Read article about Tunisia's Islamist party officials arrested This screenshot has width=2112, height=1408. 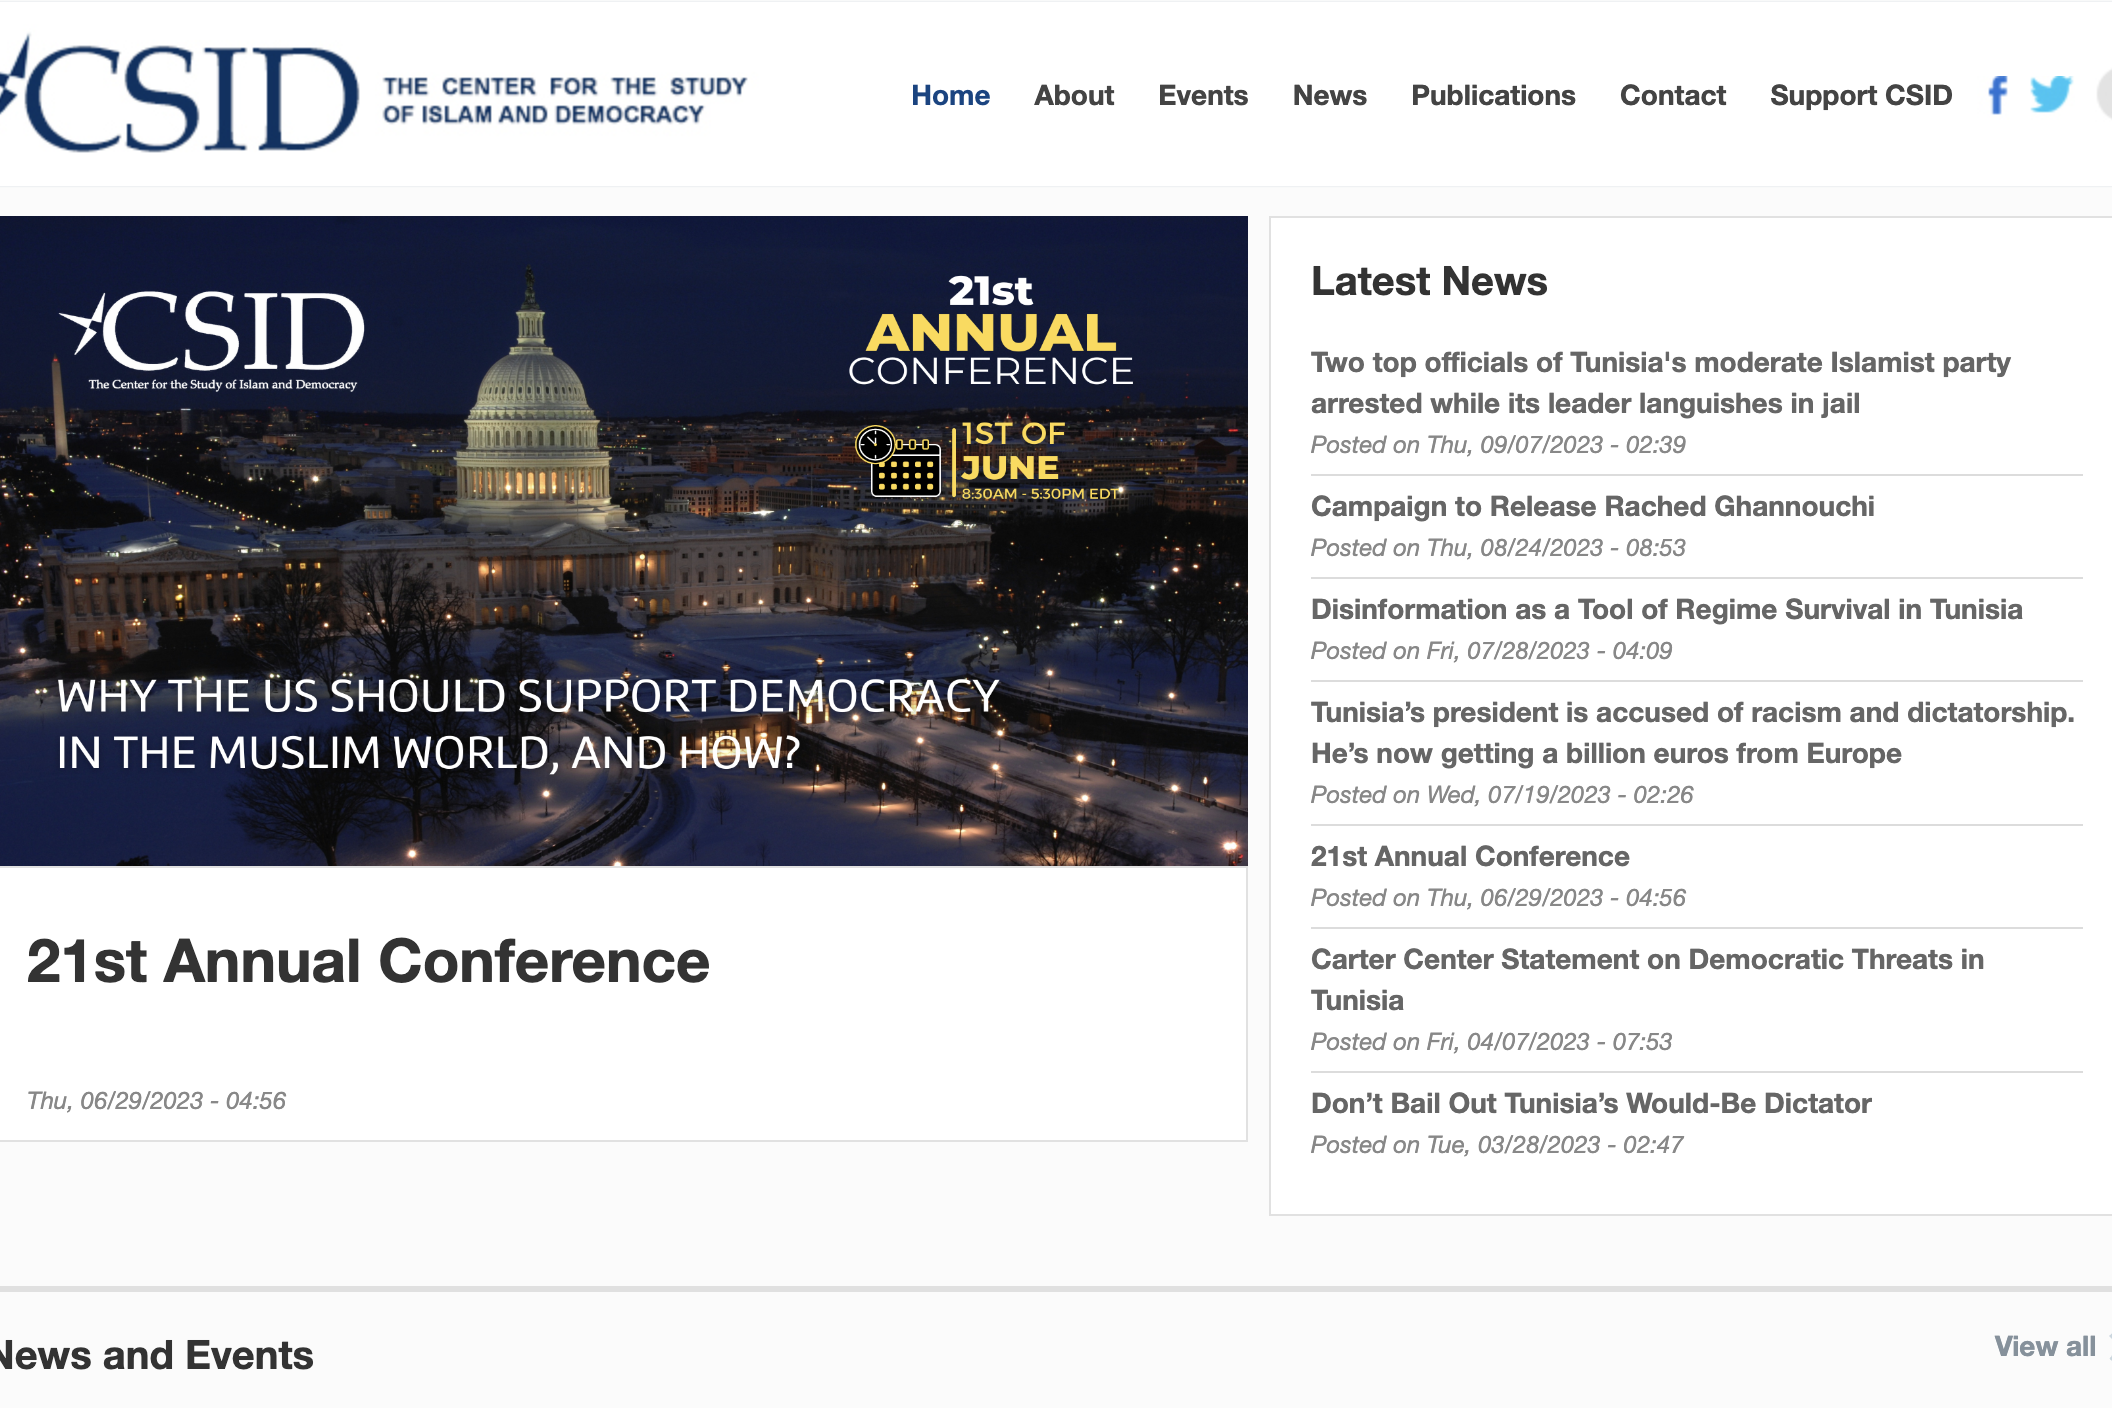click(x=1660, y=382)
